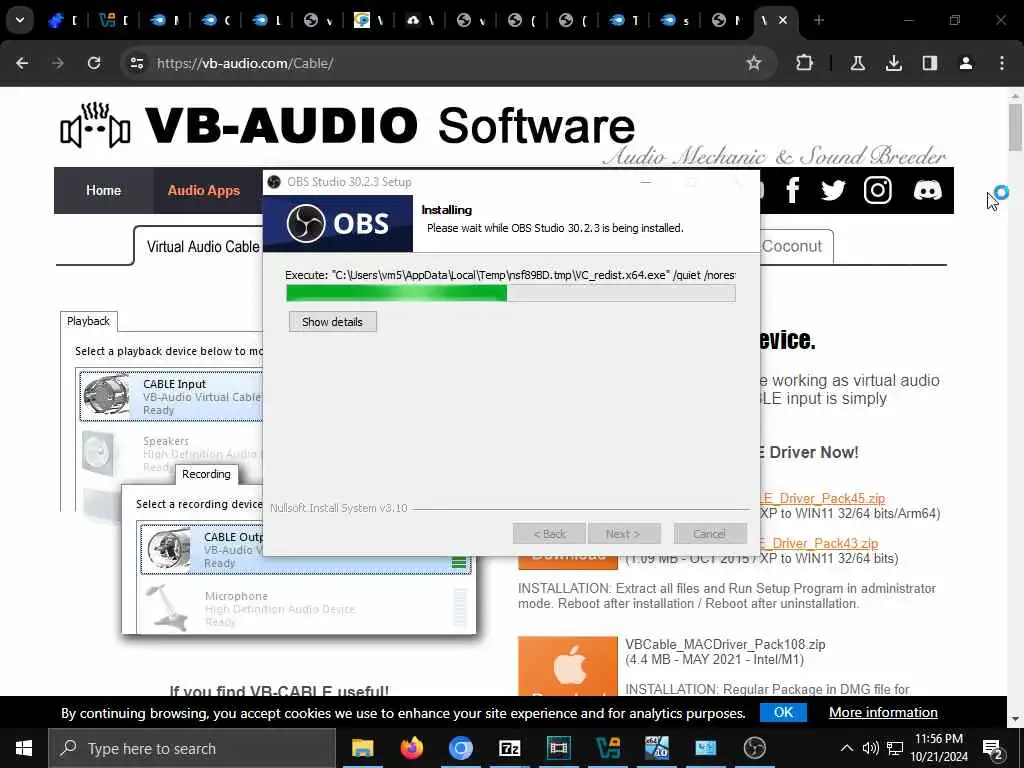Switch to the second browser tab

click(x=114, y=20)
